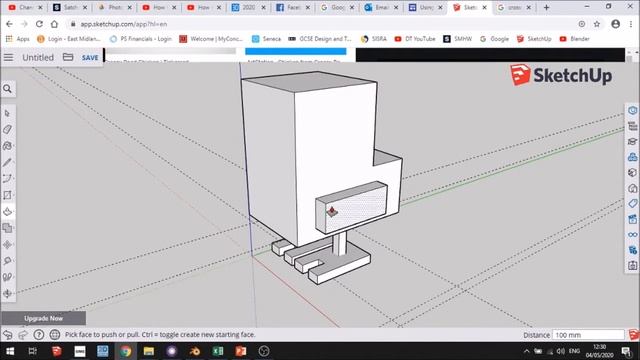Select the overlapping squares tool below Push/Pull
This screenshot has width=640, height=360.
[7, 228]
